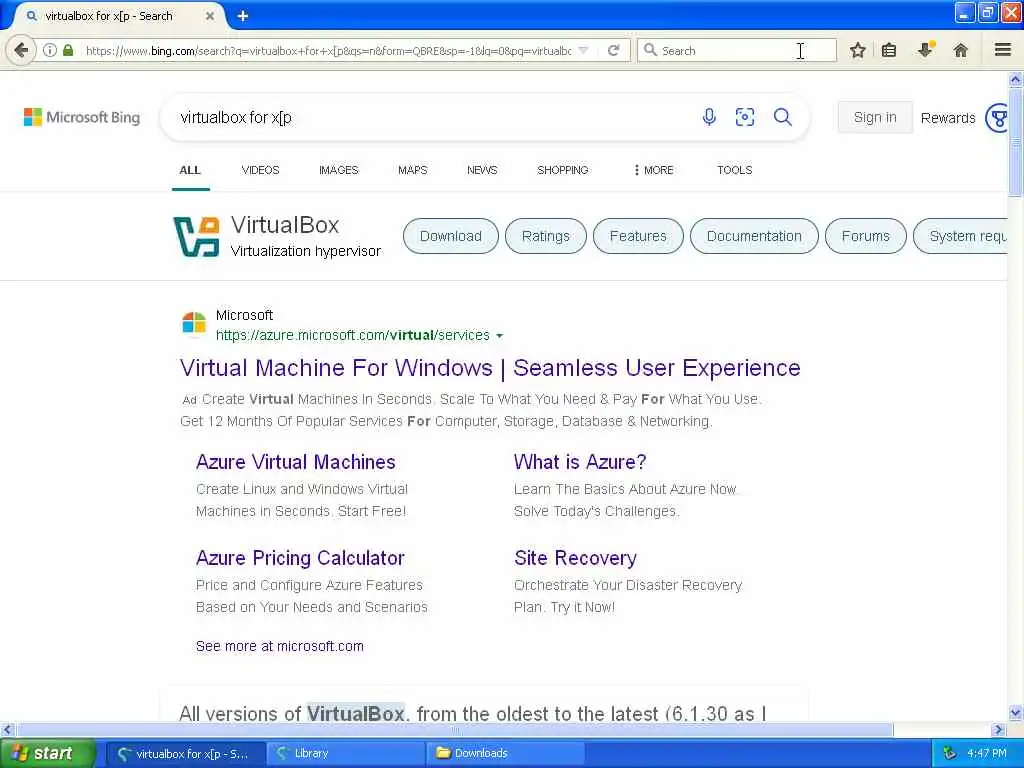Open the hamburger menu icon

1003,50
